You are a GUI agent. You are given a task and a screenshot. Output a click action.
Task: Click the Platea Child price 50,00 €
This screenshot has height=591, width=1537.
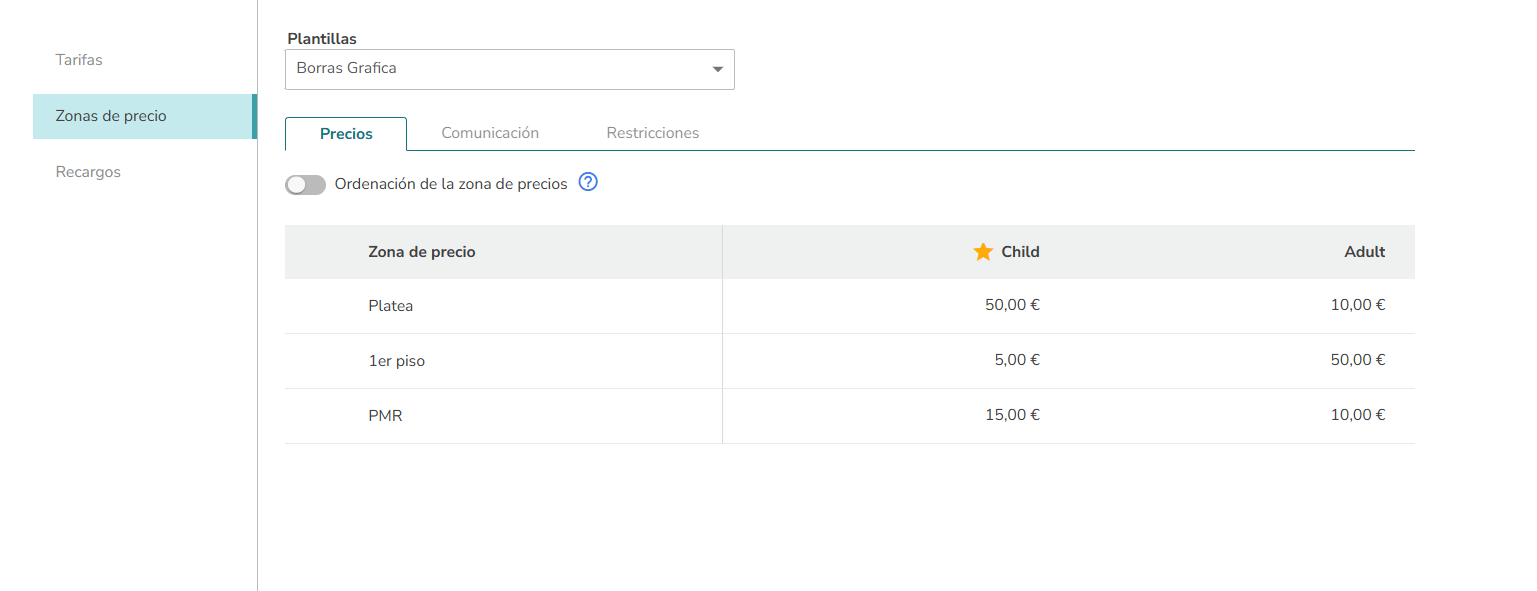coord(1012,306)
